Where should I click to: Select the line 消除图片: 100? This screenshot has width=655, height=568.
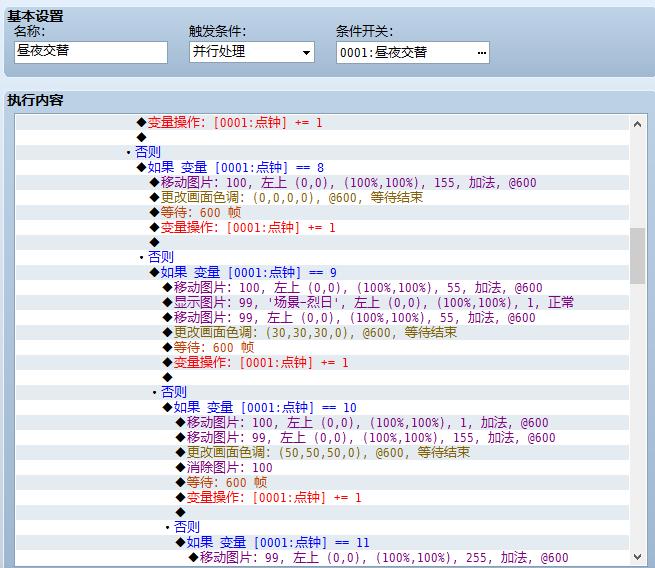click(x=322, y=467)
